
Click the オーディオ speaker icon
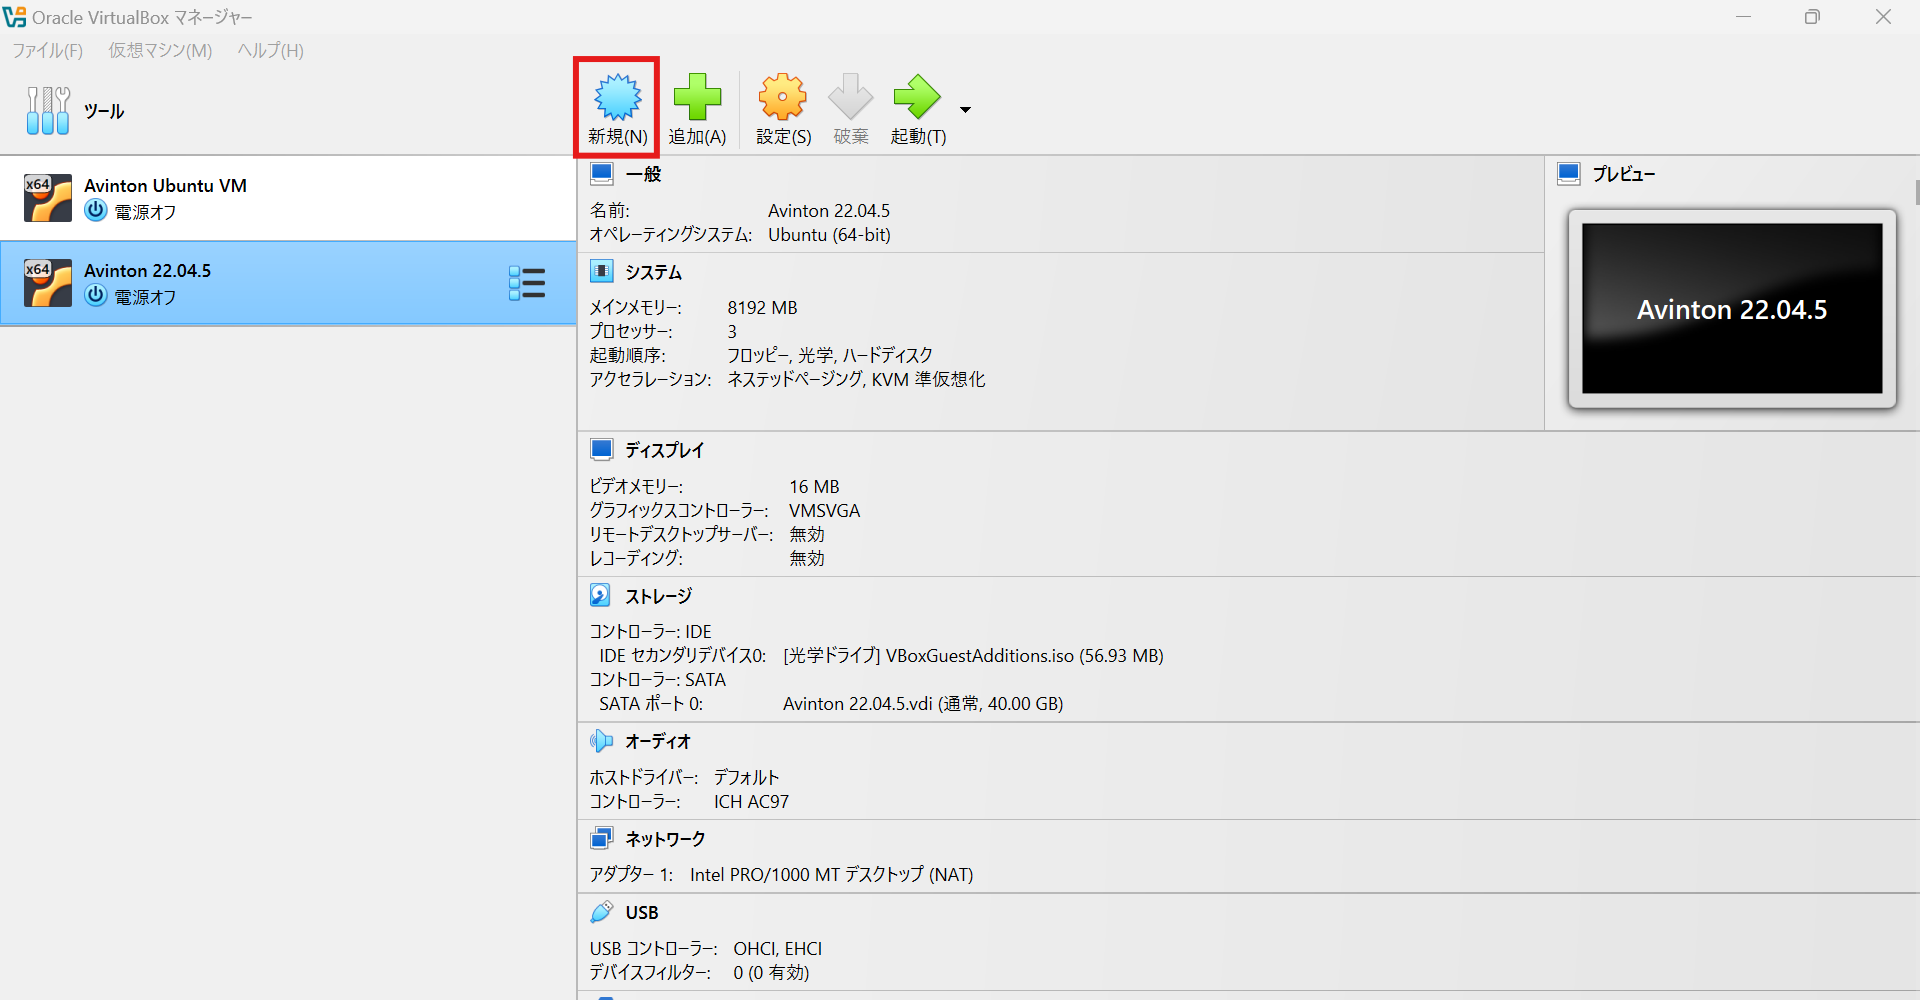pyautogui.click(x=601, y=741)
